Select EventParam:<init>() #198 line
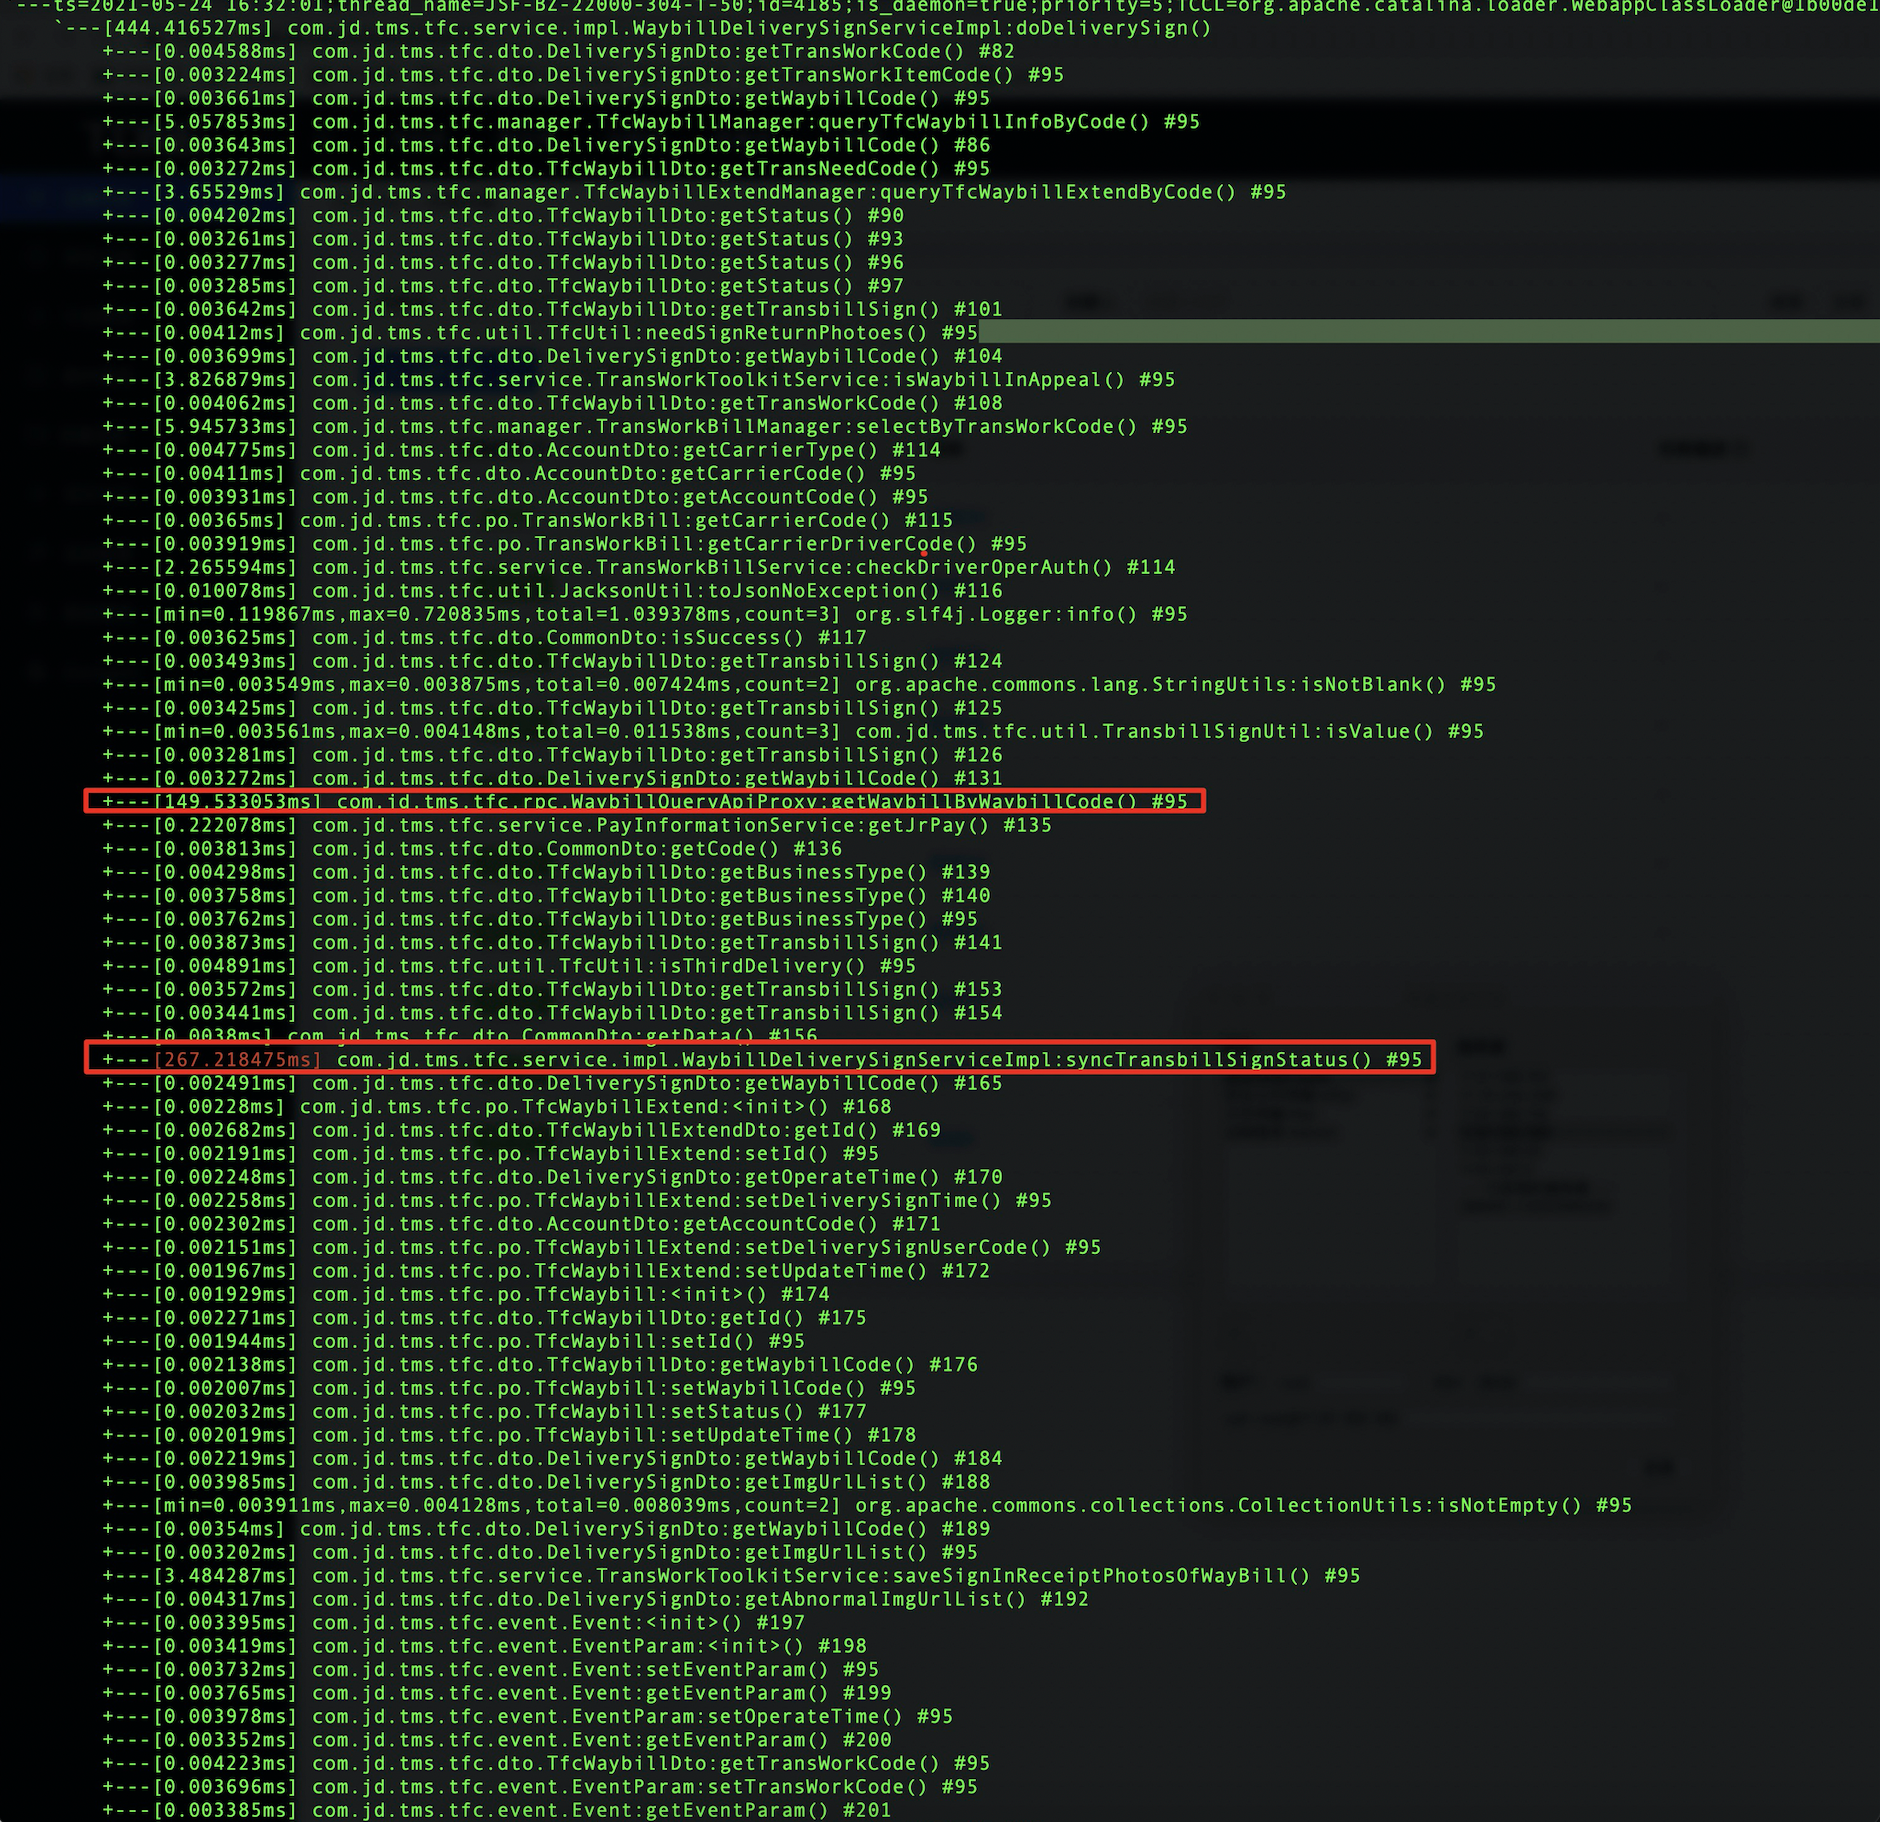The height and width of the screenshot is (1822, 1880). click(x=484, y=1647)
